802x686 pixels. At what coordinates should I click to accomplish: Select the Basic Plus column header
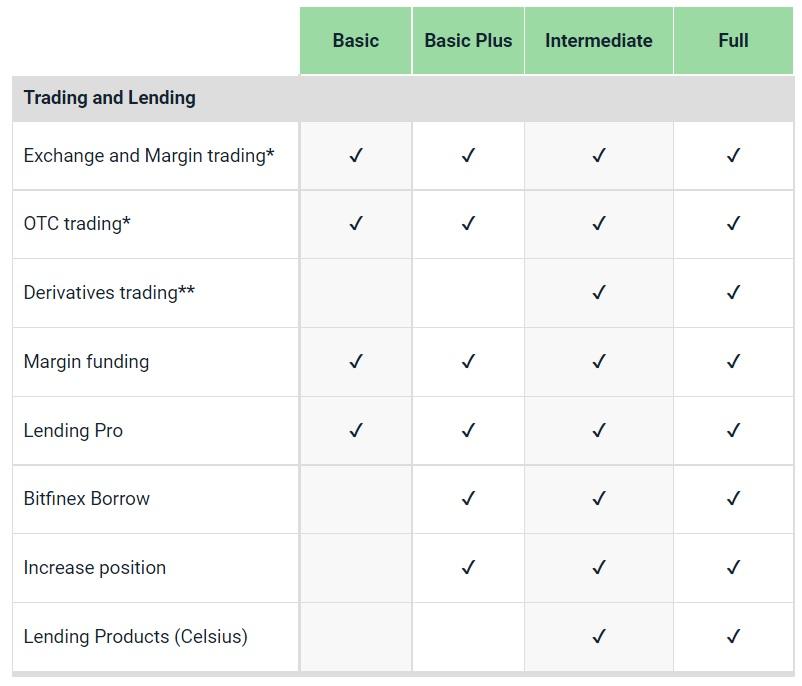tap(468, 40)
